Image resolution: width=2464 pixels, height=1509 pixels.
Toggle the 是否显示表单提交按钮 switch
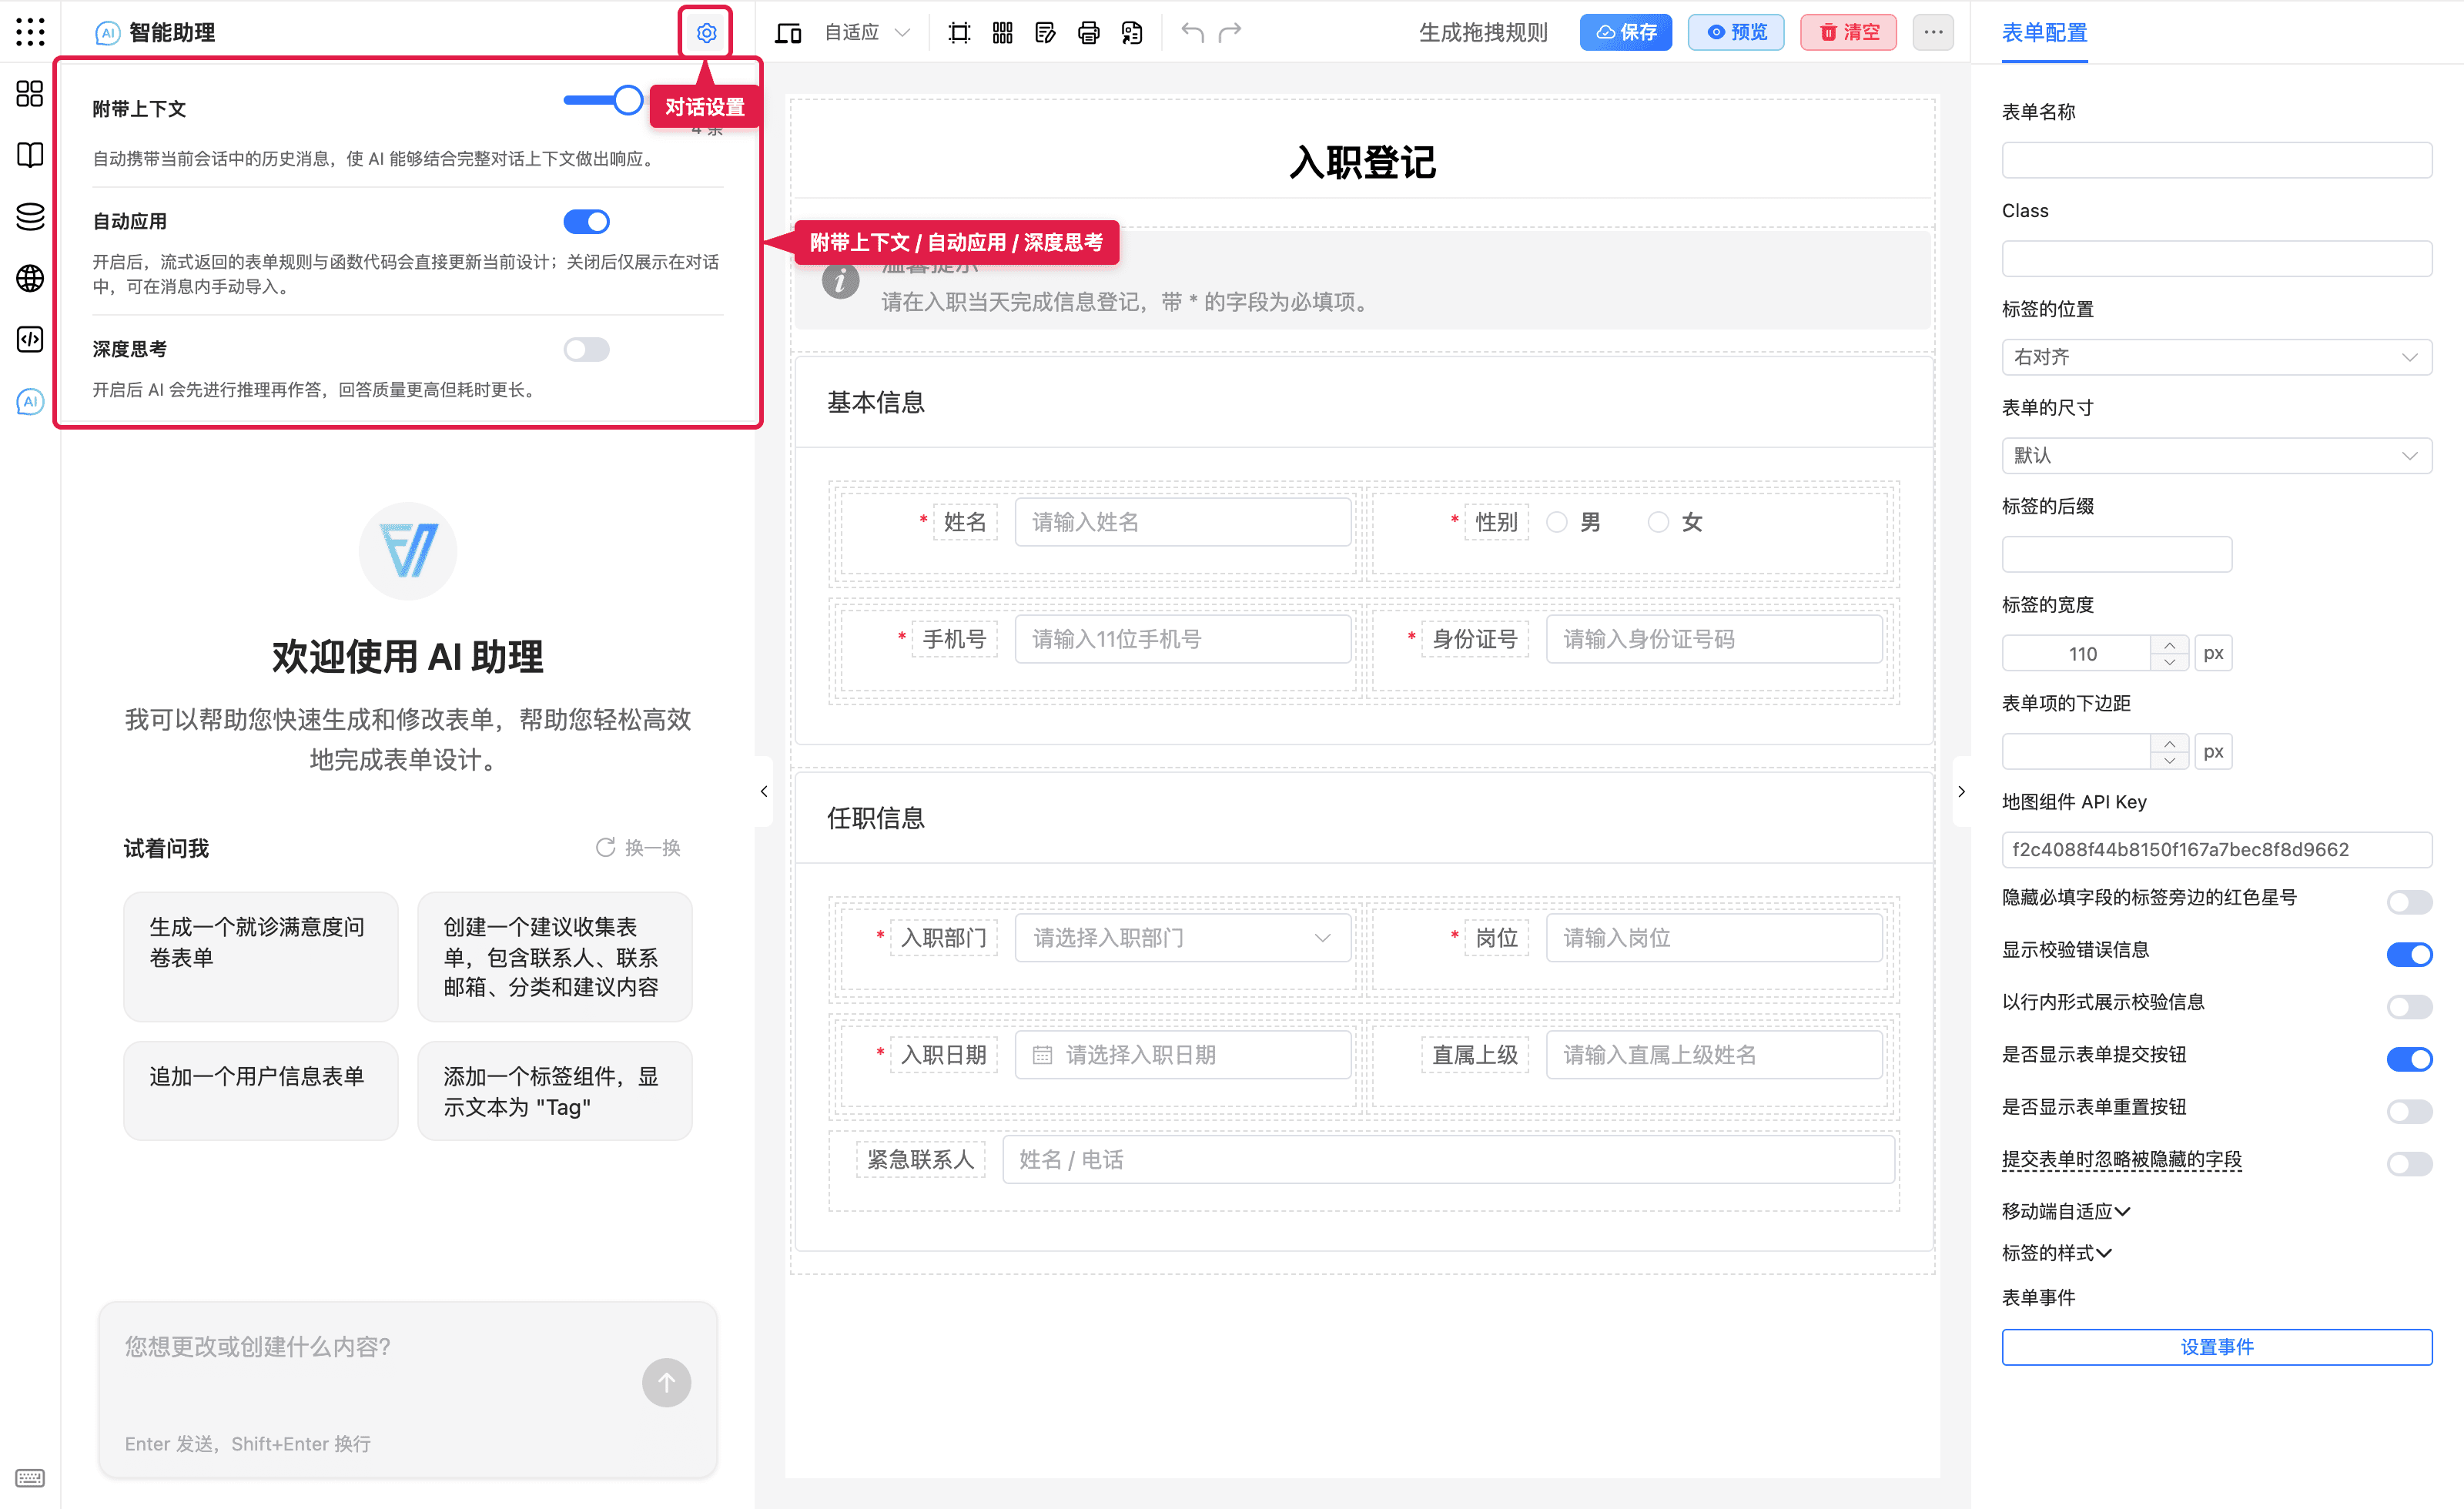click(2409, 1059)
